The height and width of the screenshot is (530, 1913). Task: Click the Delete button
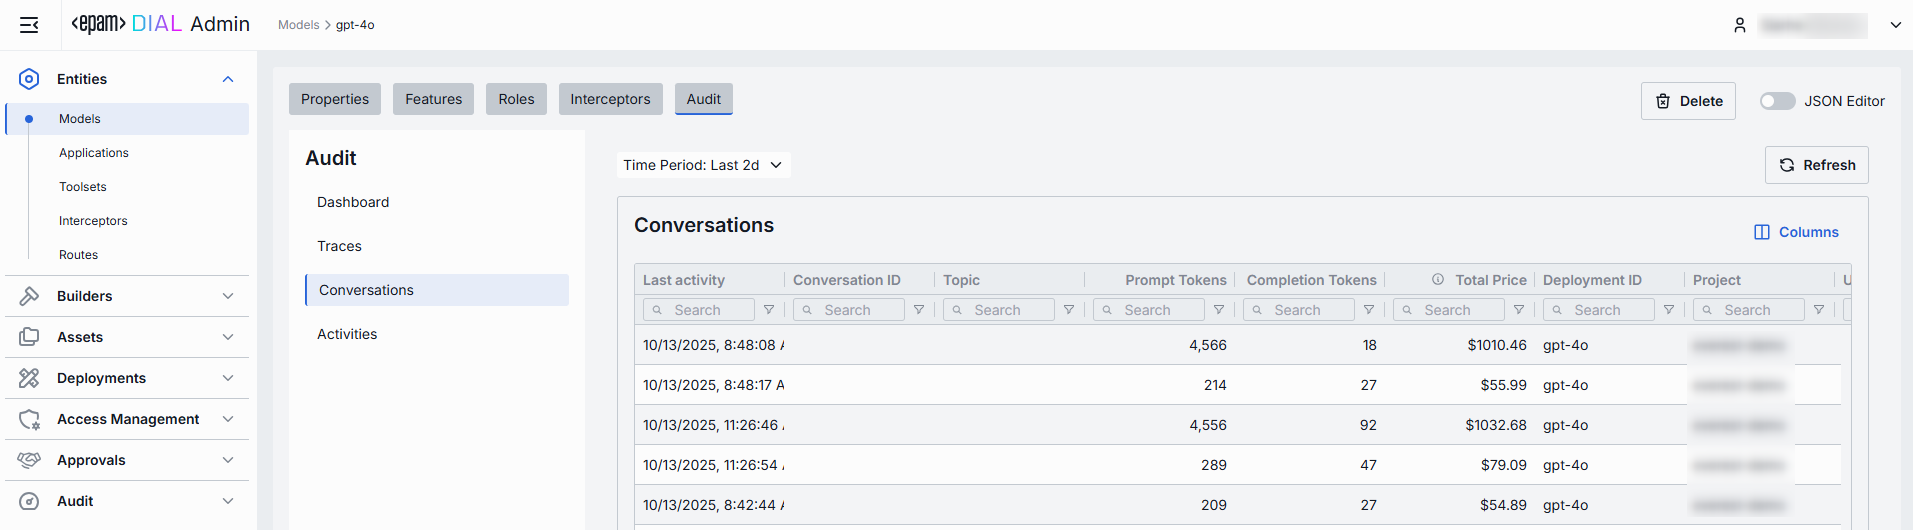tap(1688, 101)
